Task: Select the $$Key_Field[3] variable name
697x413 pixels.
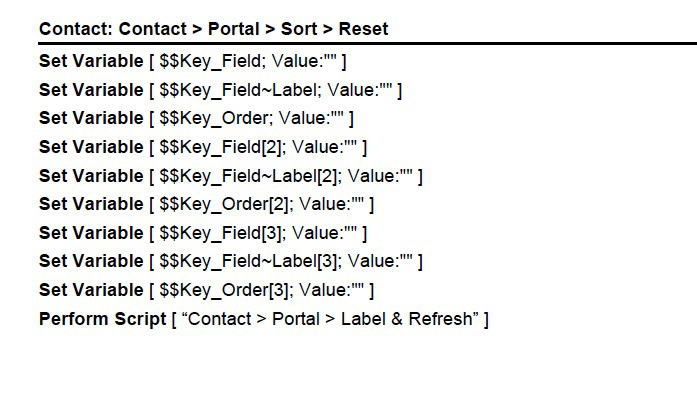Action: [x=219, y=234]
